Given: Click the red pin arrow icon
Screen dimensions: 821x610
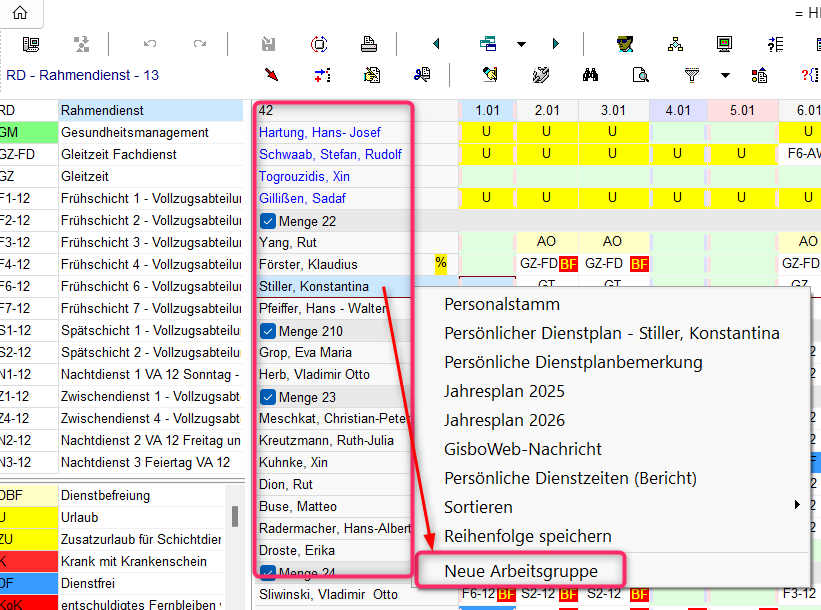Looking at the screenshot, I should [x=271, y=74].
